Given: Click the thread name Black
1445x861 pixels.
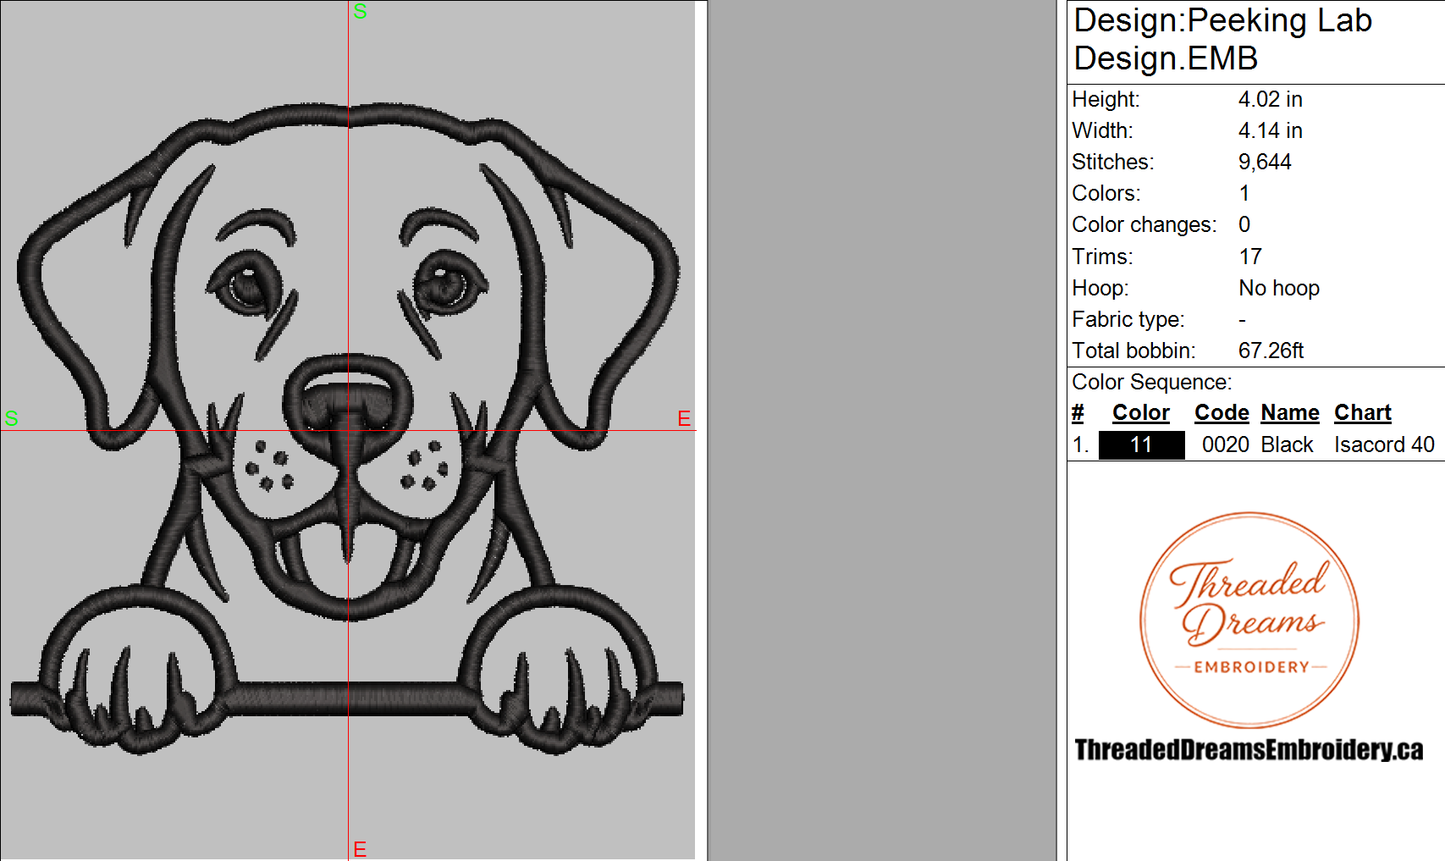Looking at the screenshot, I should point(1287,445).
